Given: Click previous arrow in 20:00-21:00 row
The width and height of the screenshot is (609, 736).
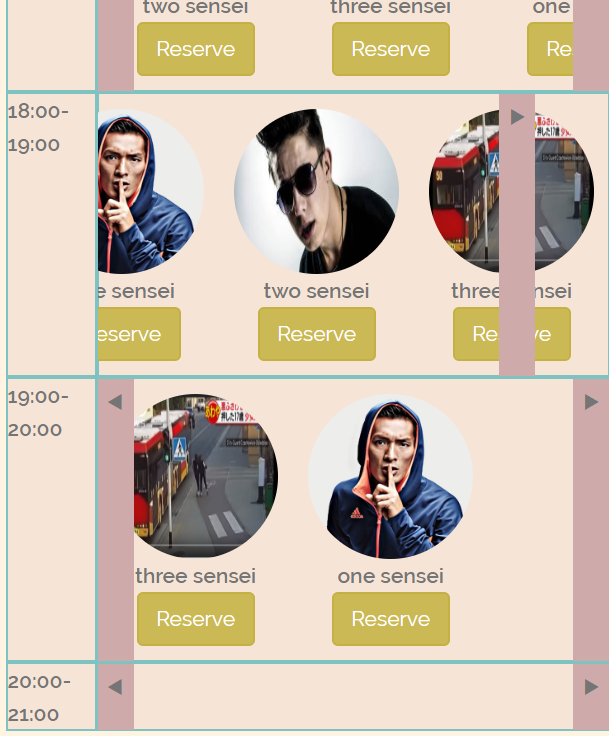Looking at the screenshot, I should click(115, 687).
